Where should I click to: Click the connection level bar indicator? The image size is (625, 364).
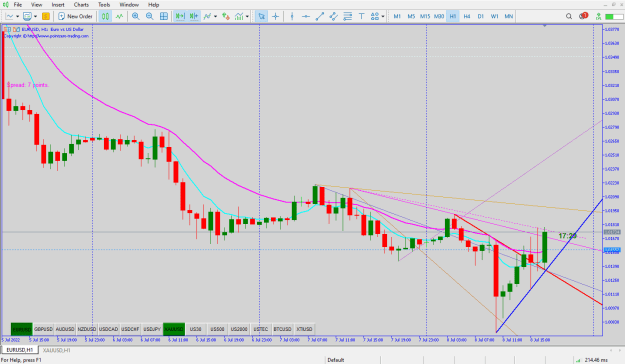614,16
